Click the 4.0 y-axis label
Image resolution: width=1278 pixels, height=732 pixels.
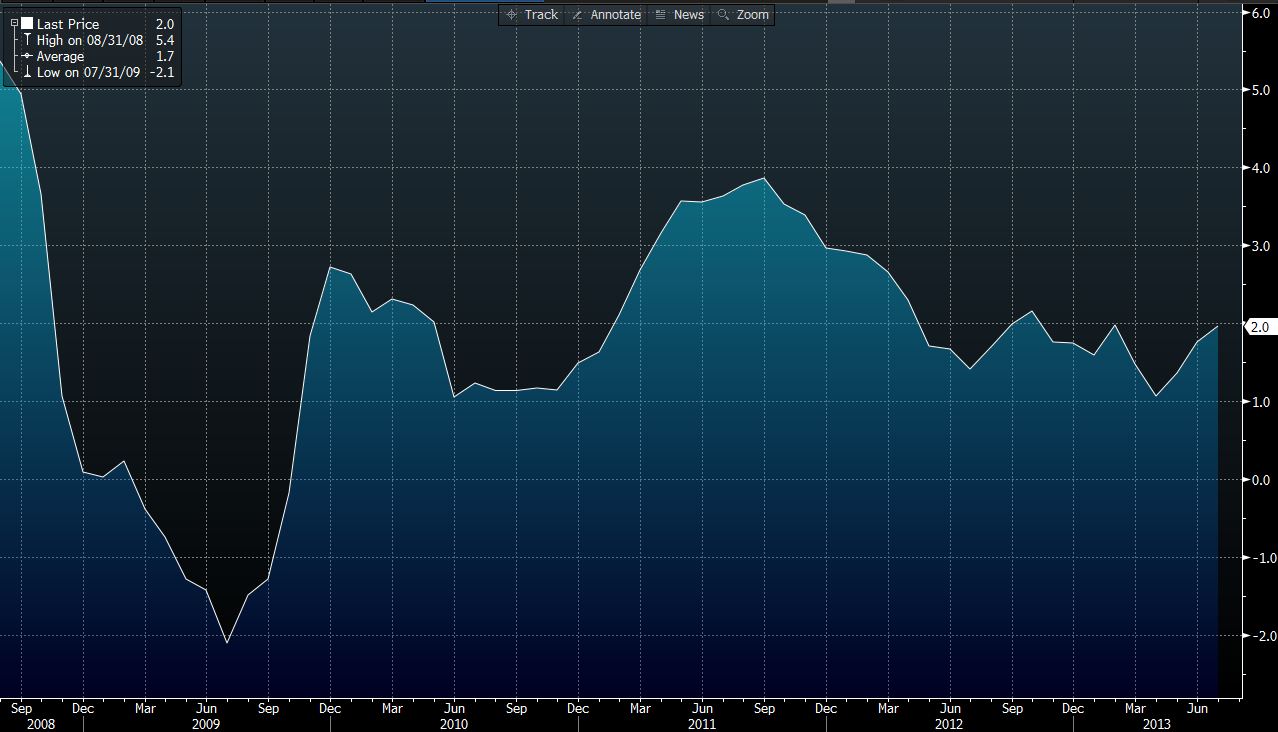[1260, 168]
